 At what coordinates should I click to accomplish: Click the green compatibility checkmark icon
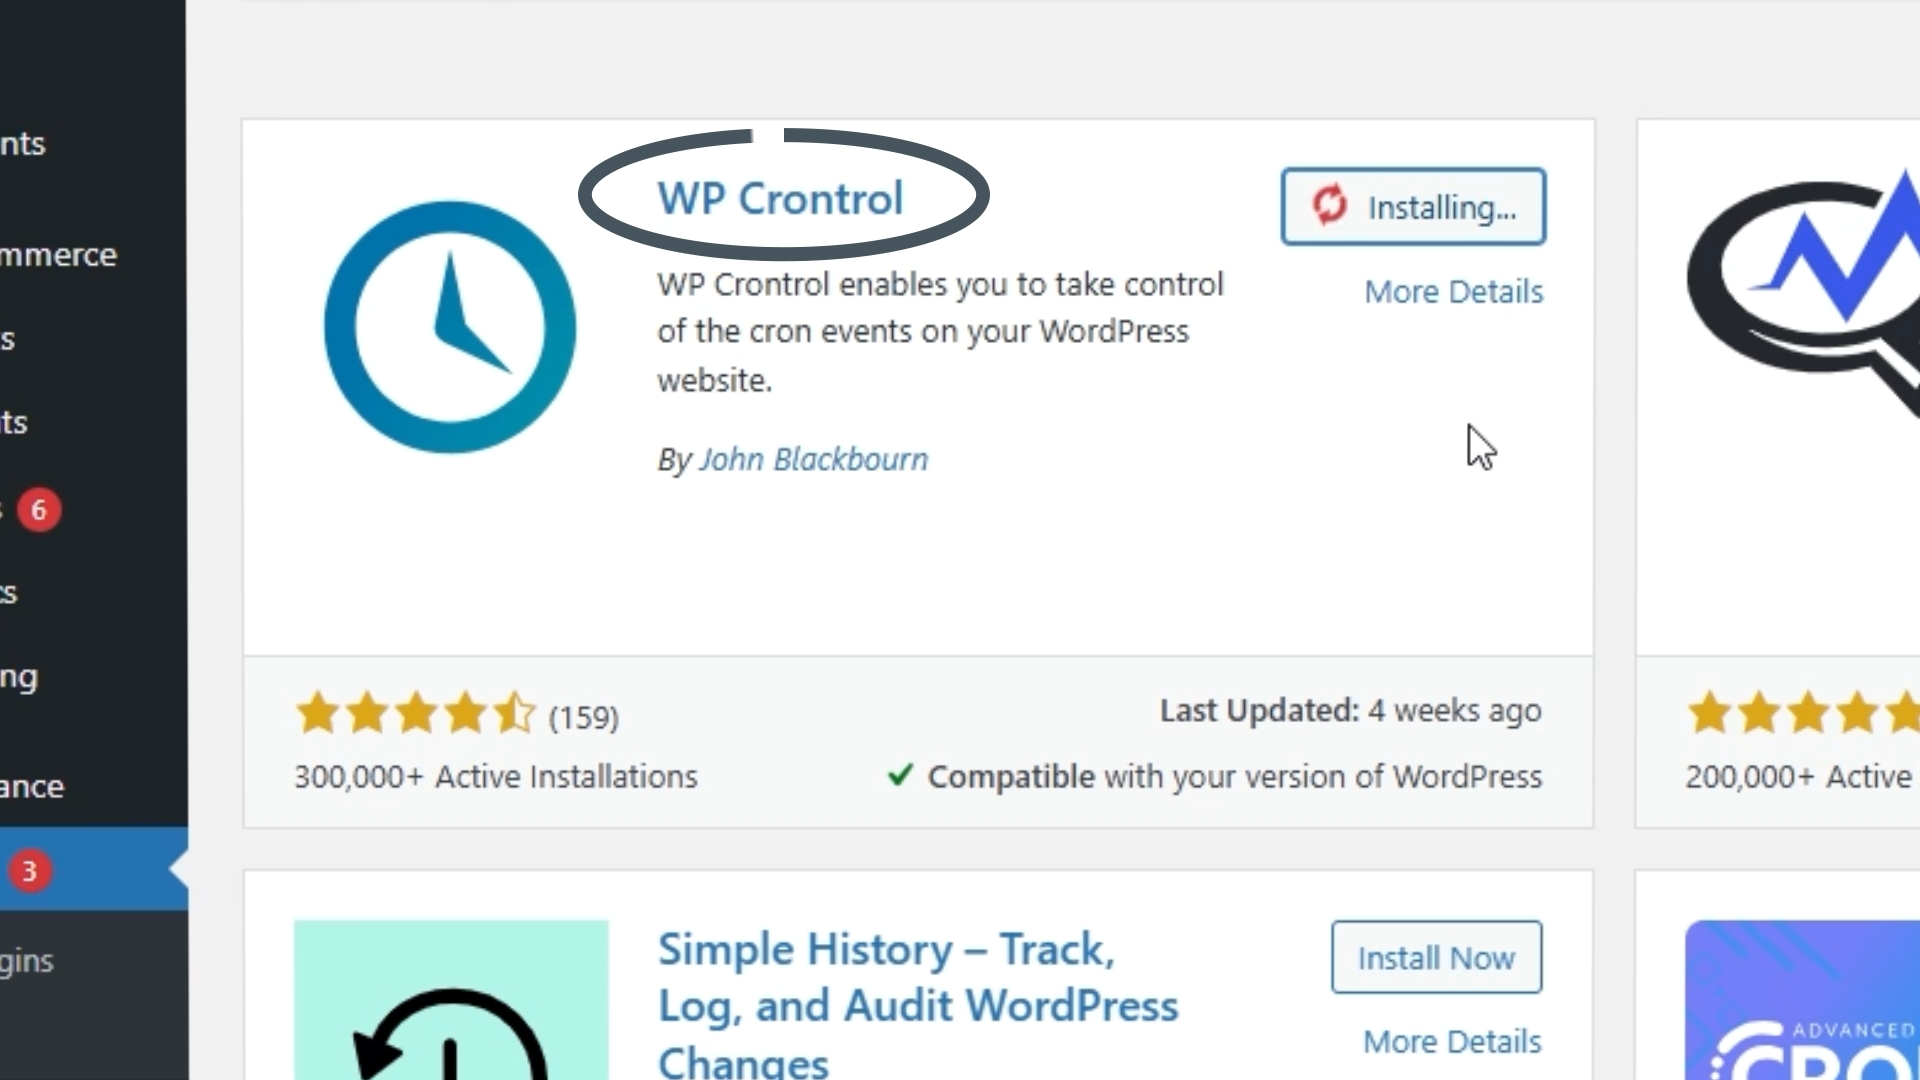900,775
